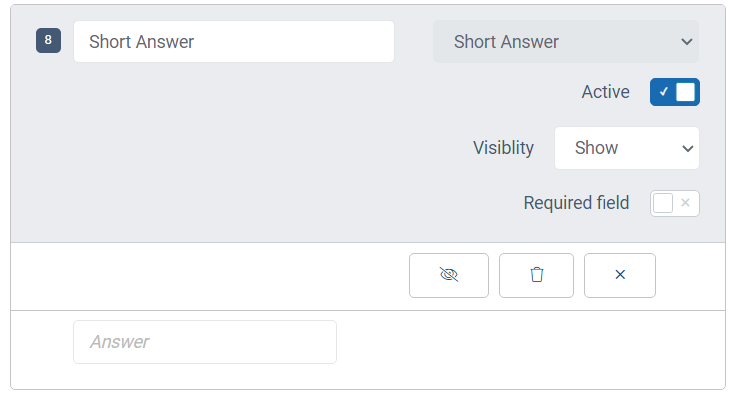This screenshot has width=733, height=398.
Task: Open the Visibility dropdown showing Show
Action: pos(626,148)
